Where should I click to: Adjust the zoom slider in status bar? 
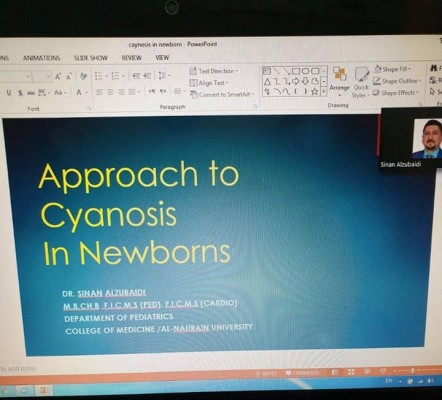click(x=412, y=370)
